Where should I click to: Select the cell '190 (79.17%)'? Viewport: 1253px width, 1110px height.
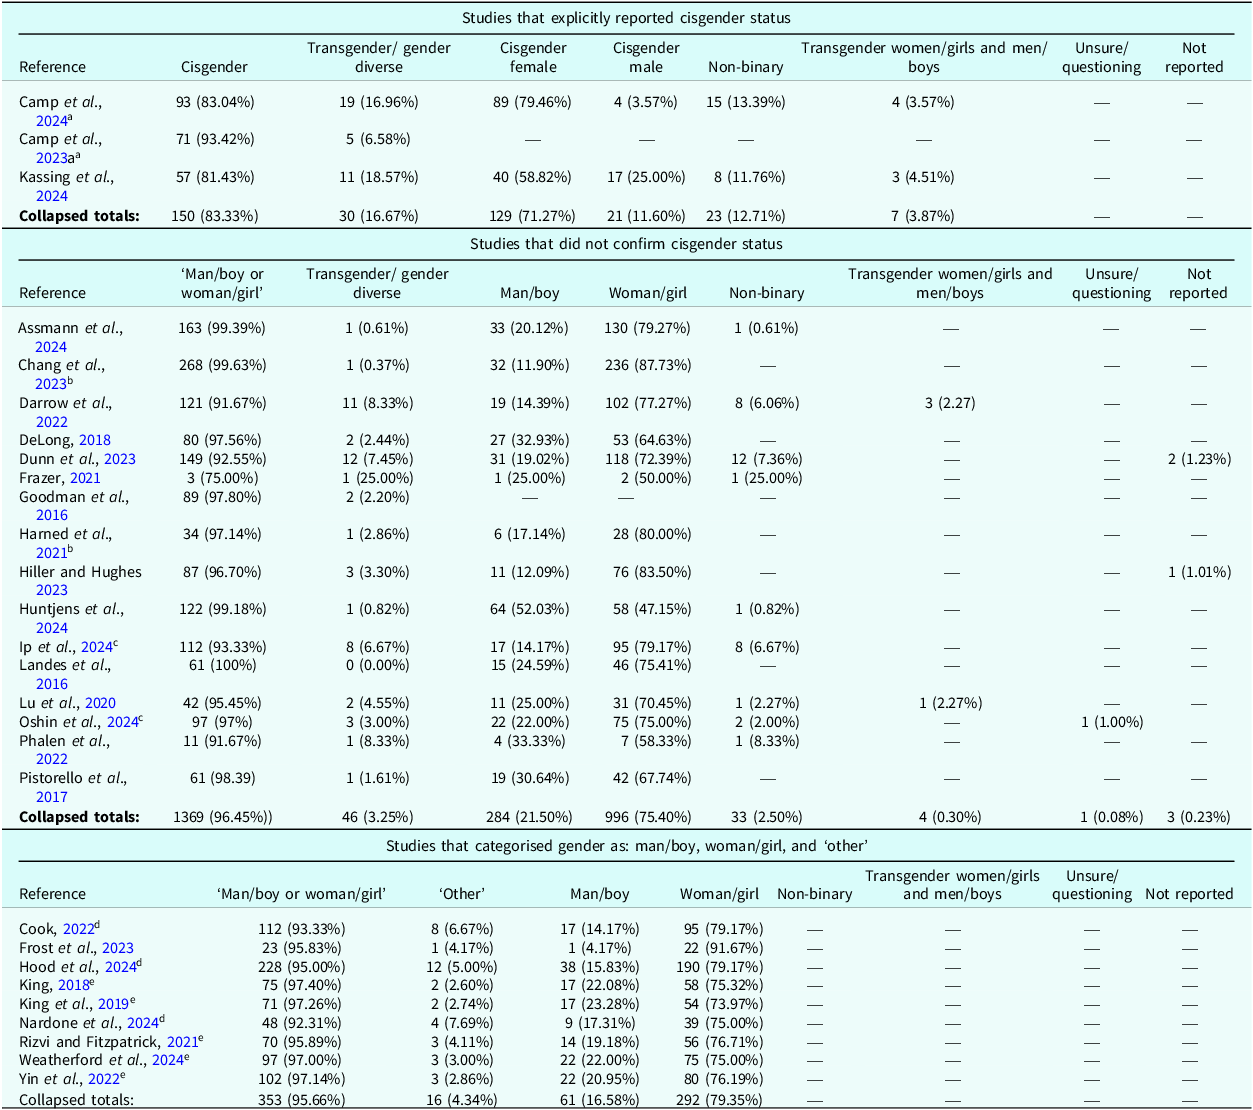pos(718,967)
